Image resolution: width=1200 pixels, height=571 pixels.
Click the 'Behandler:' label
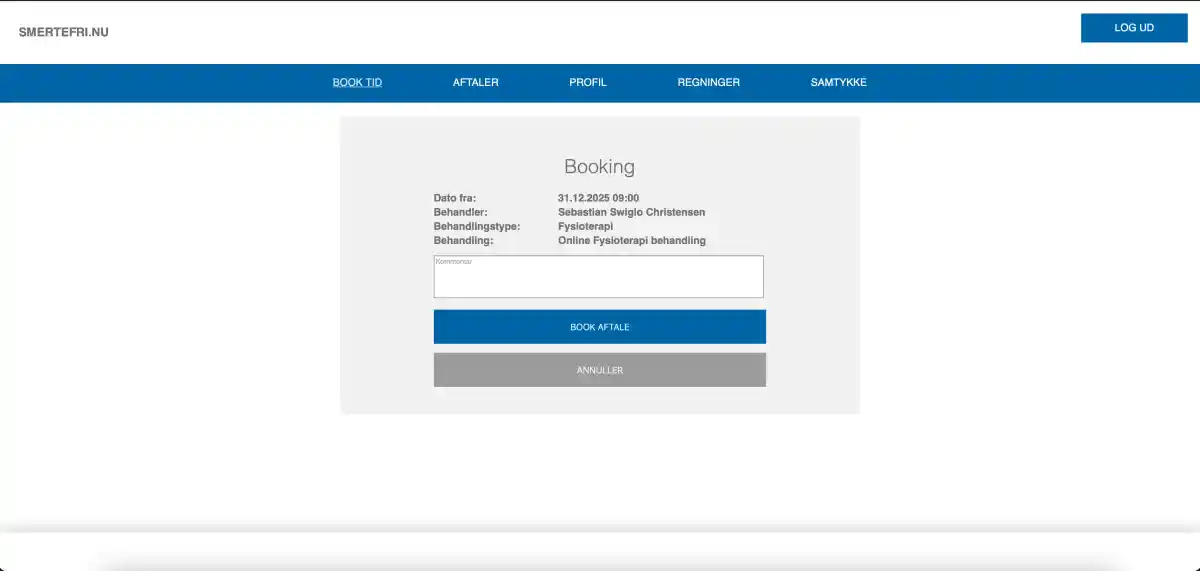tap(460, 212)
